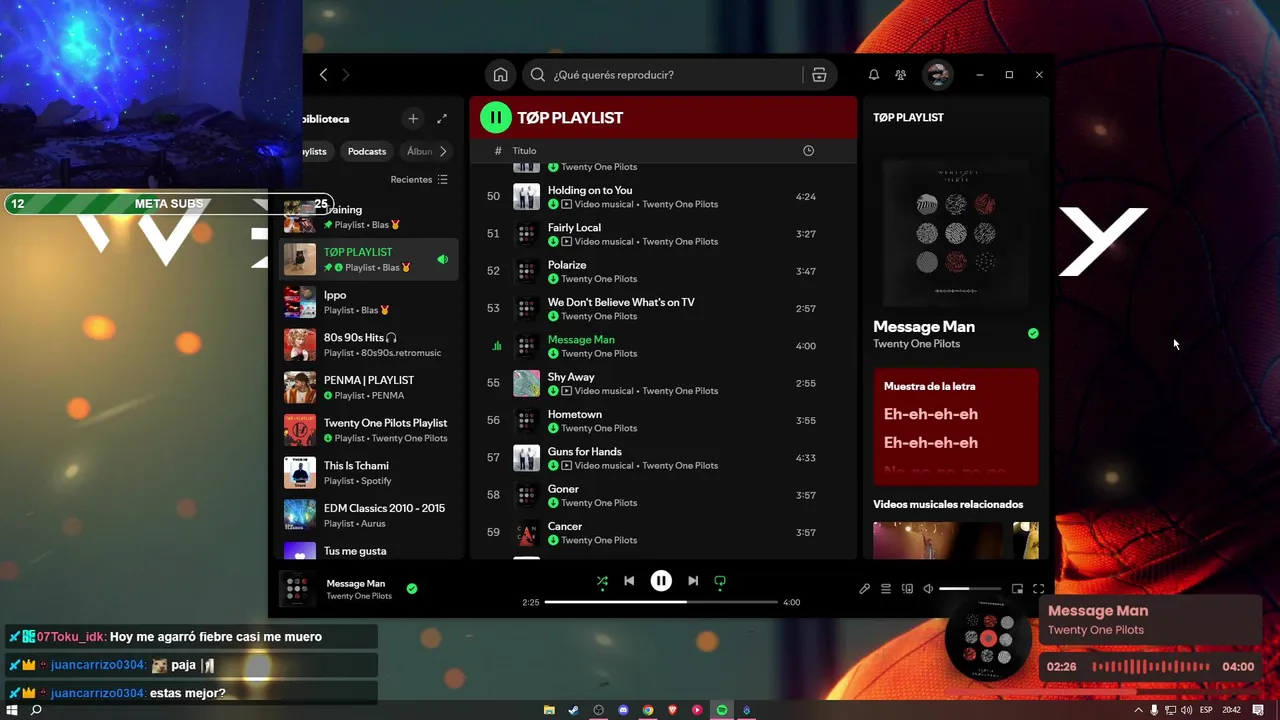Viewport: 1280px width, 720px height.
Task: Play the song Fairly Local
Action: coord(663,234)
